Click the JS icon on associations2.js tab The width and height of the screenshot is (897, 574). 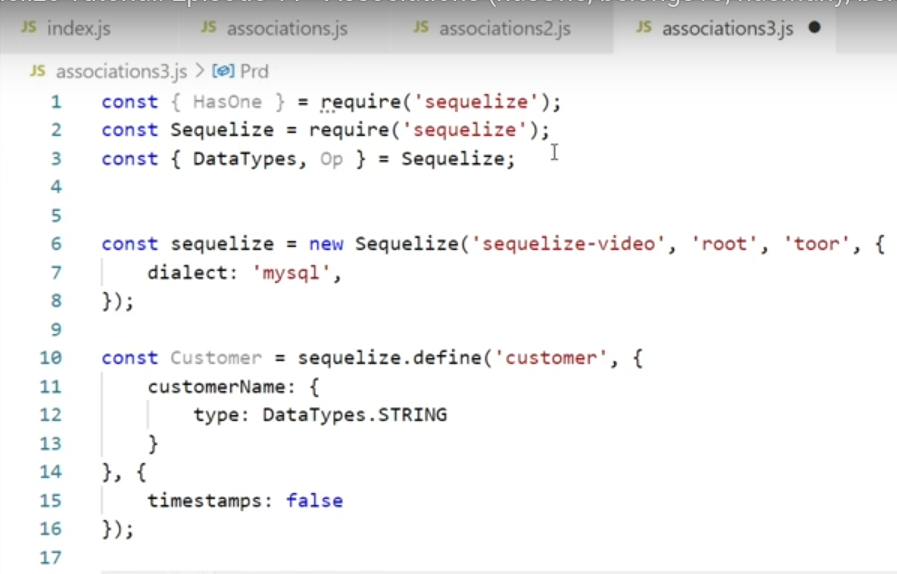pyautogui.click(x=421, y=27)
